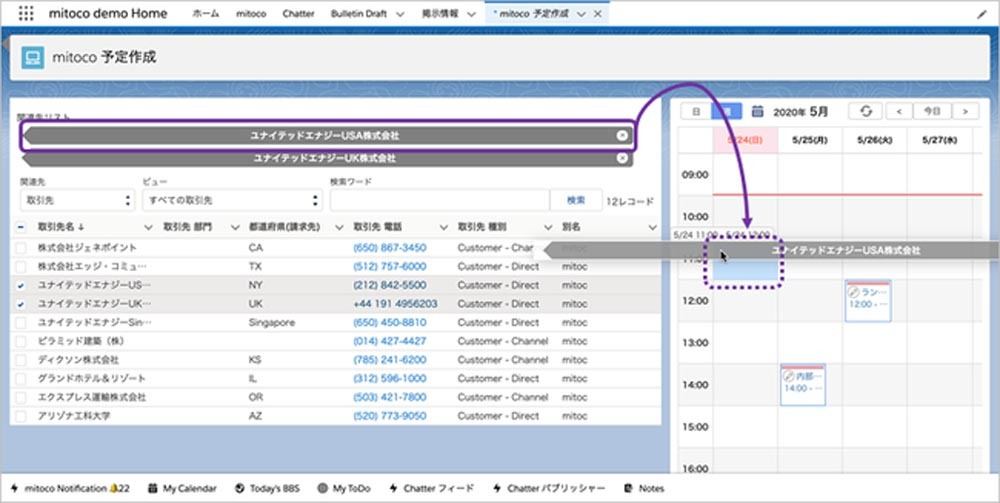Uncheck the ユナイテッドエナジーUK row checkbox
This screenshot has width=1000, height=503.
[x=21, y=303]
